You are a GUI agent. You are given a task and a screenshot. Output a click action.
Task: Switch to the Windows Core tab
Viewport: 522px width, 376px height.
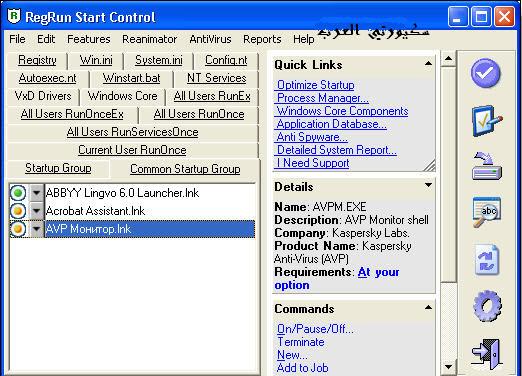click(122, 96)
